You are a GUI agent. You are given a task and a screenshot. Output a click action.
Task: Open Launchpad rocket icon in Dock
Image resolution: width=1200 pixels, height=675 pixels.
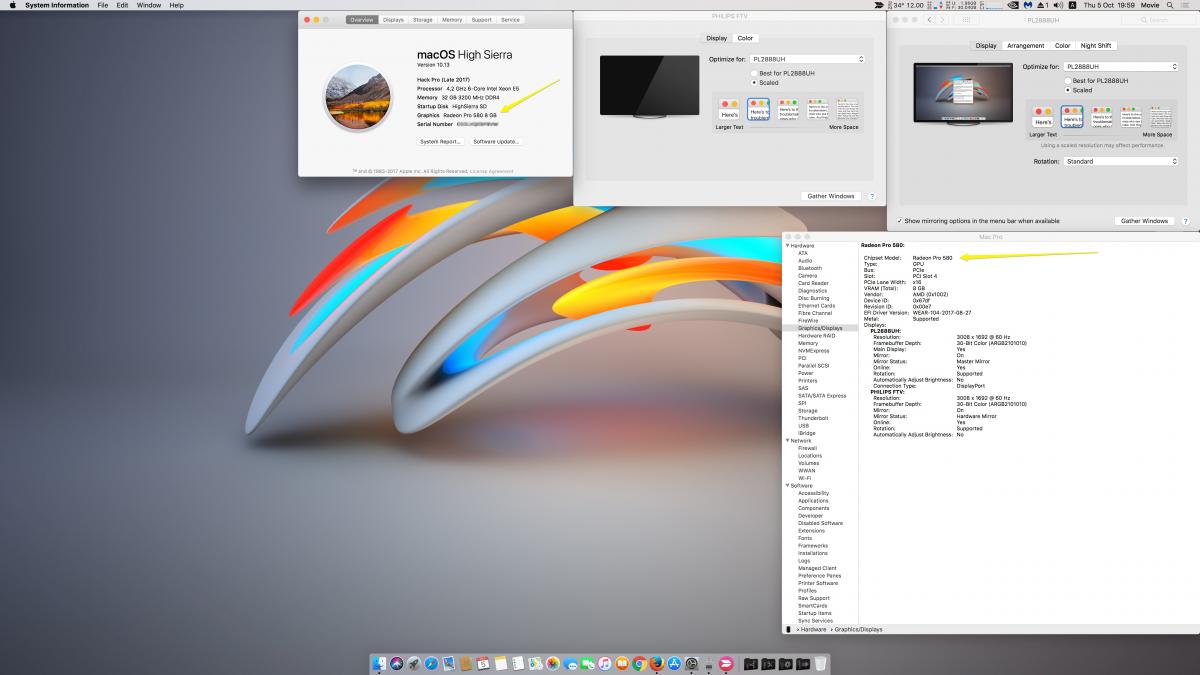[414, 663]
